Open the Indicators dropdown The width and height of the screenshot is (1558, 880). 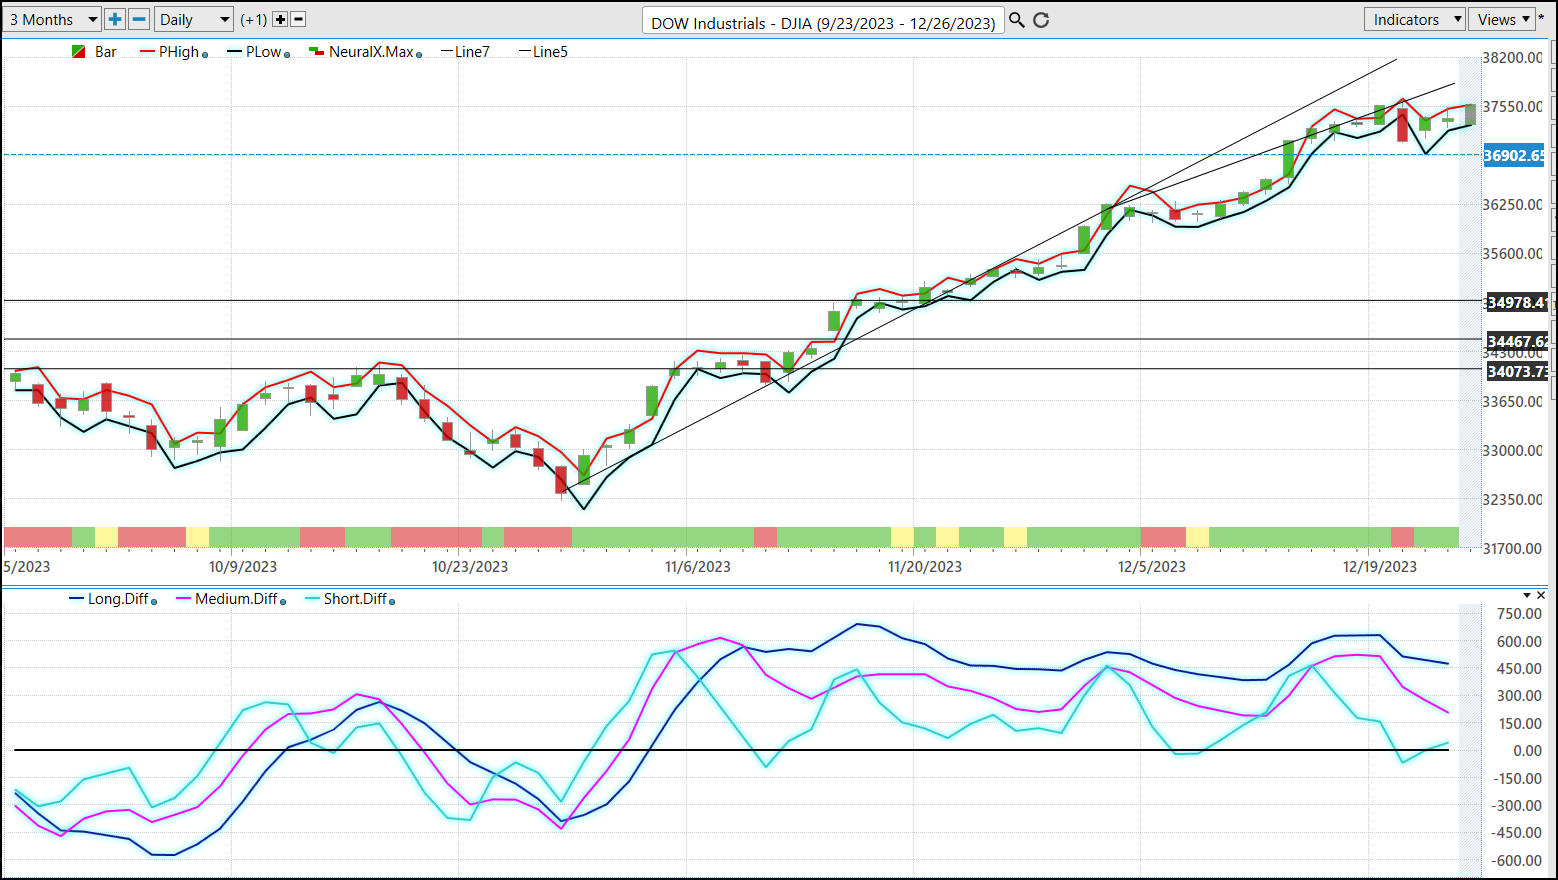tap(1414, 20)
